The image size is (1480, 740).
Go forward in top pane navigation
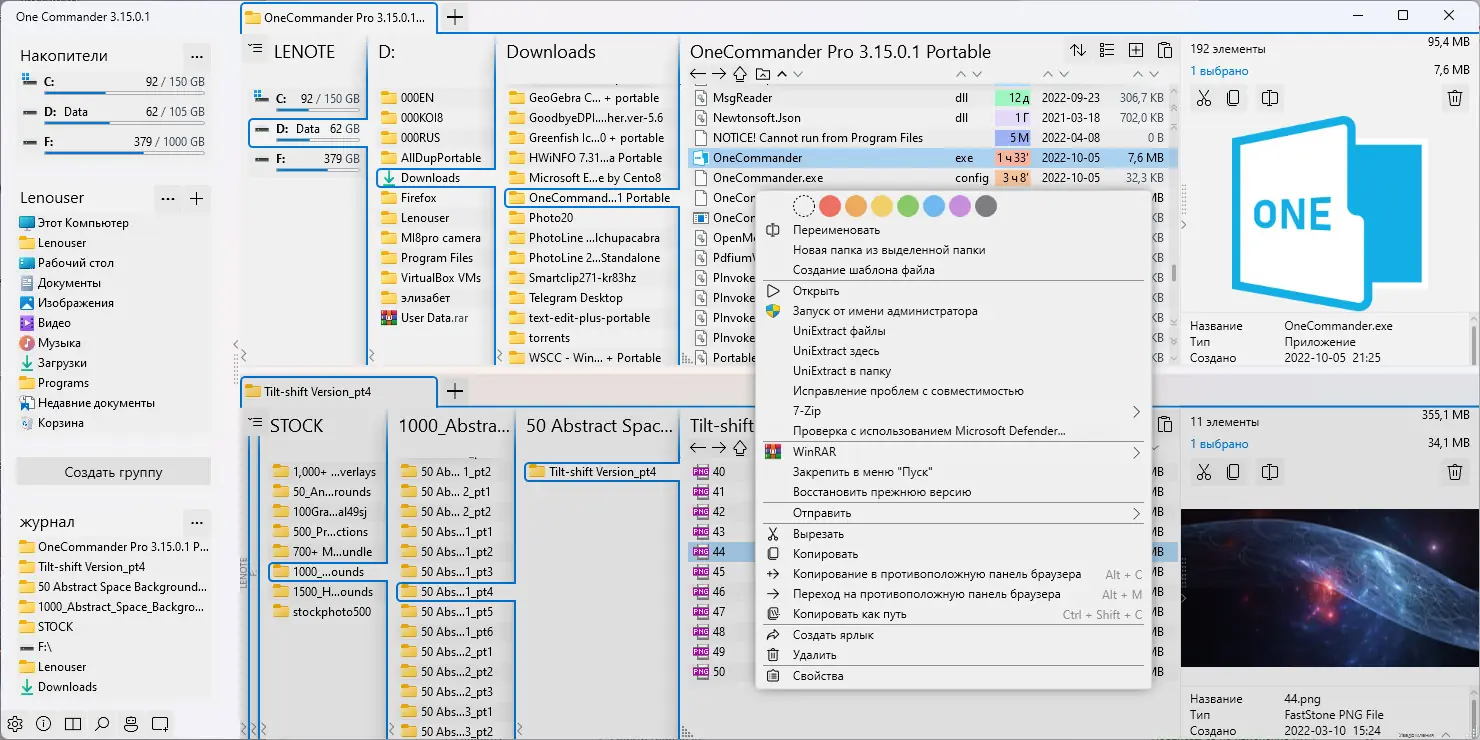[719, 74]
